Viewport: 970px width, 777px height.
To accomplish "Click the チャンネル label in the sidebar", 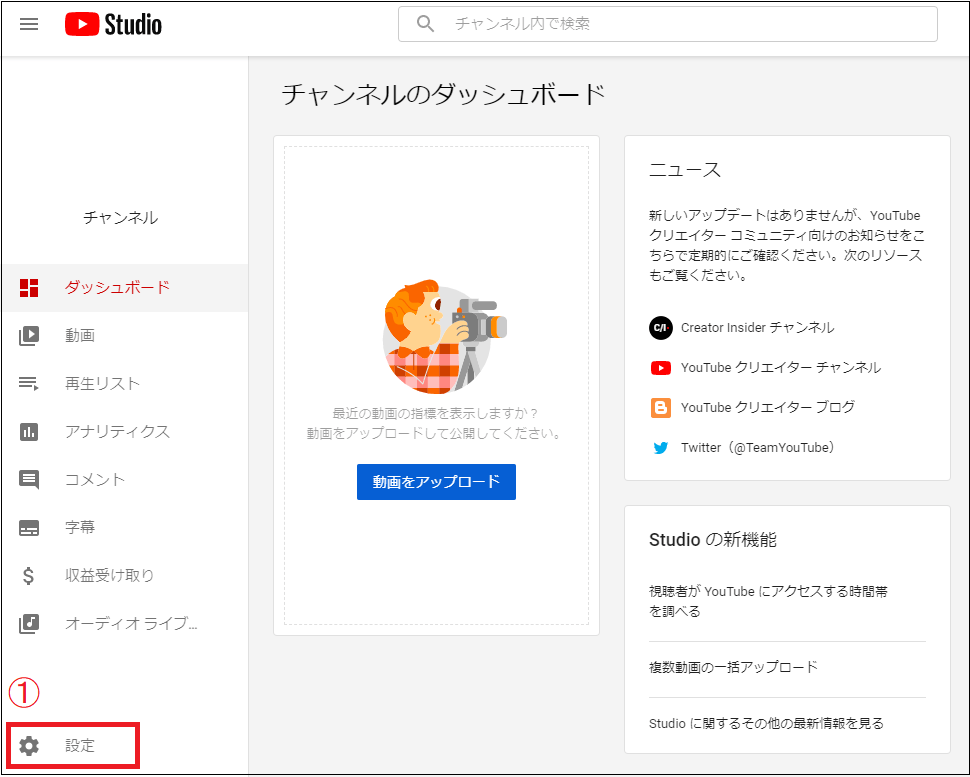I will (x=121, y=218).
